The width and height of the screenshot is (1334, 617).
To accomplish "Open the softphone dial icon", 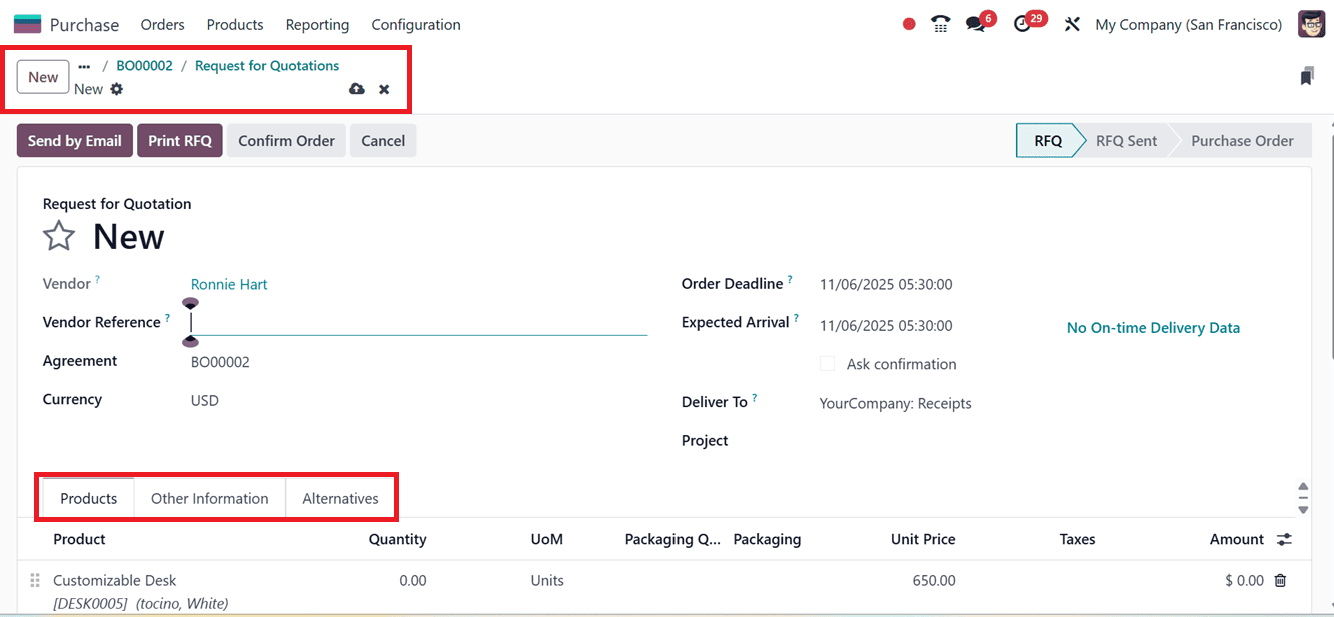I will 940,24.
